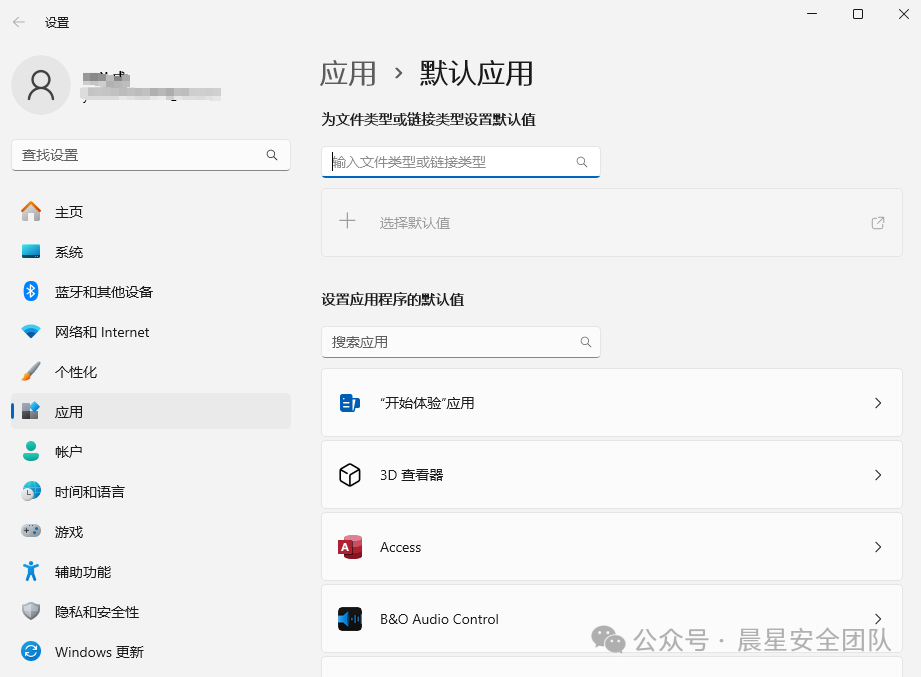Click the 游戏 gamepad icon

click(x=31, y=531)
